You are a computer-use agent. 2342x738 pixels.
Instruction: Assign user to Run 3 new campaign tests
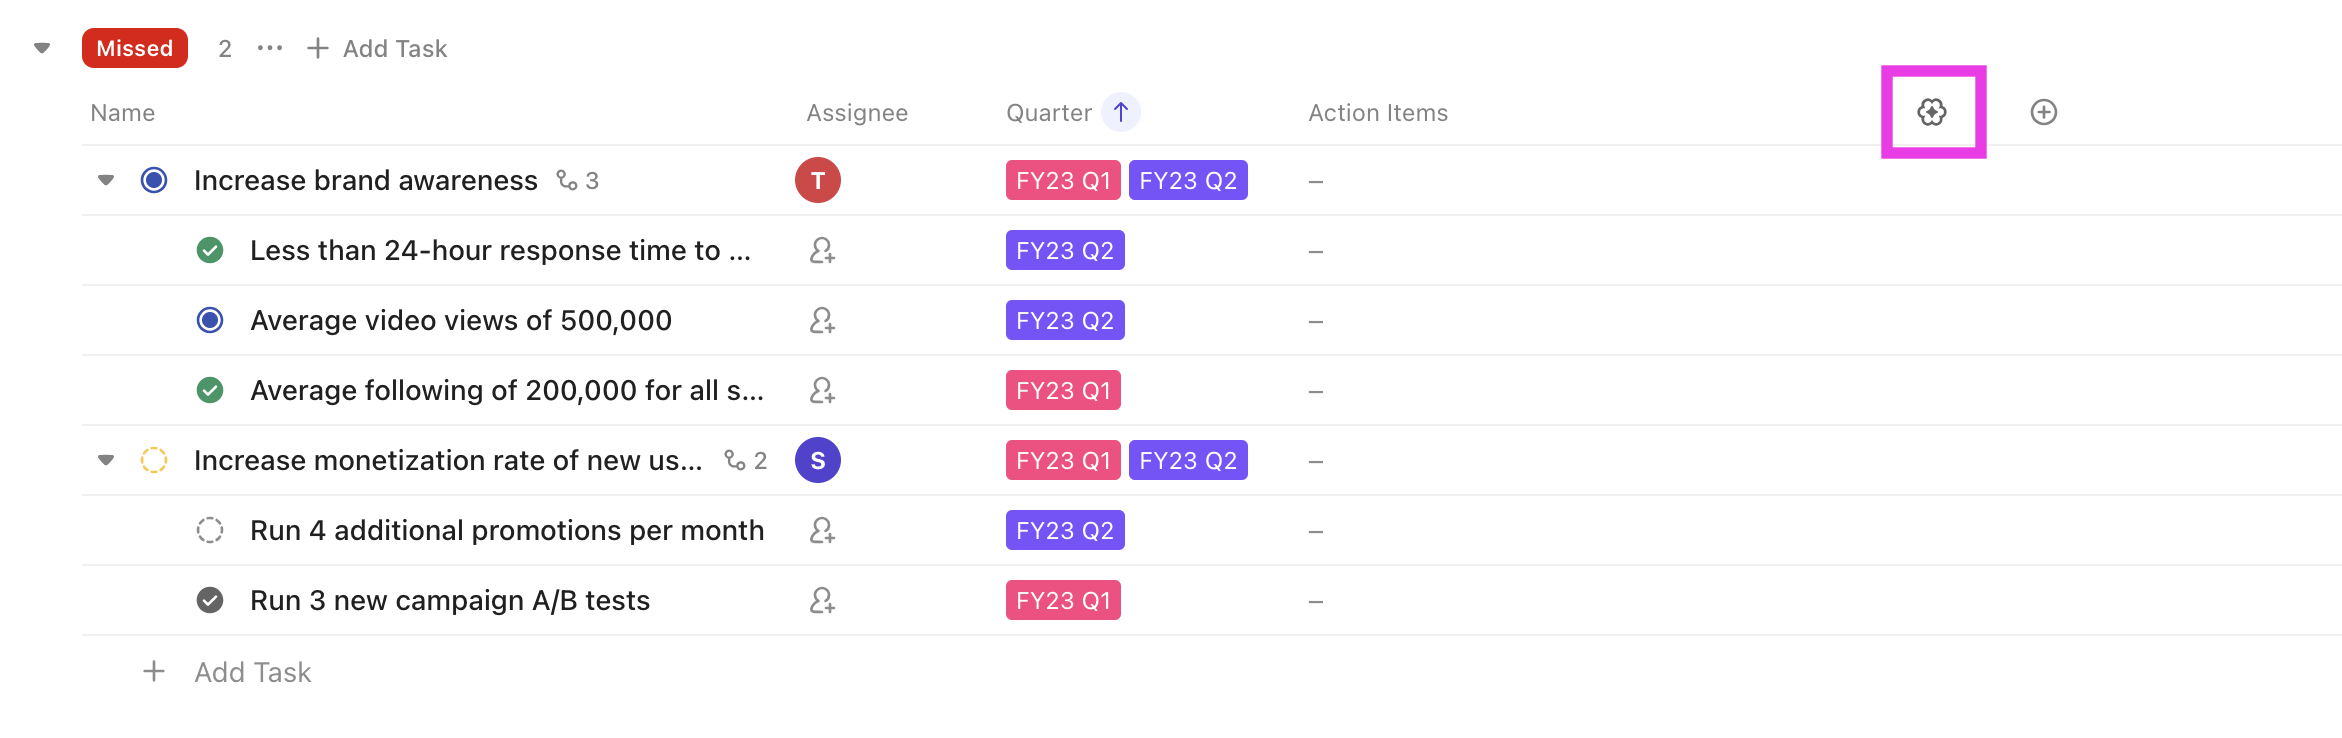pyautogui.click(x=822, y=601)
